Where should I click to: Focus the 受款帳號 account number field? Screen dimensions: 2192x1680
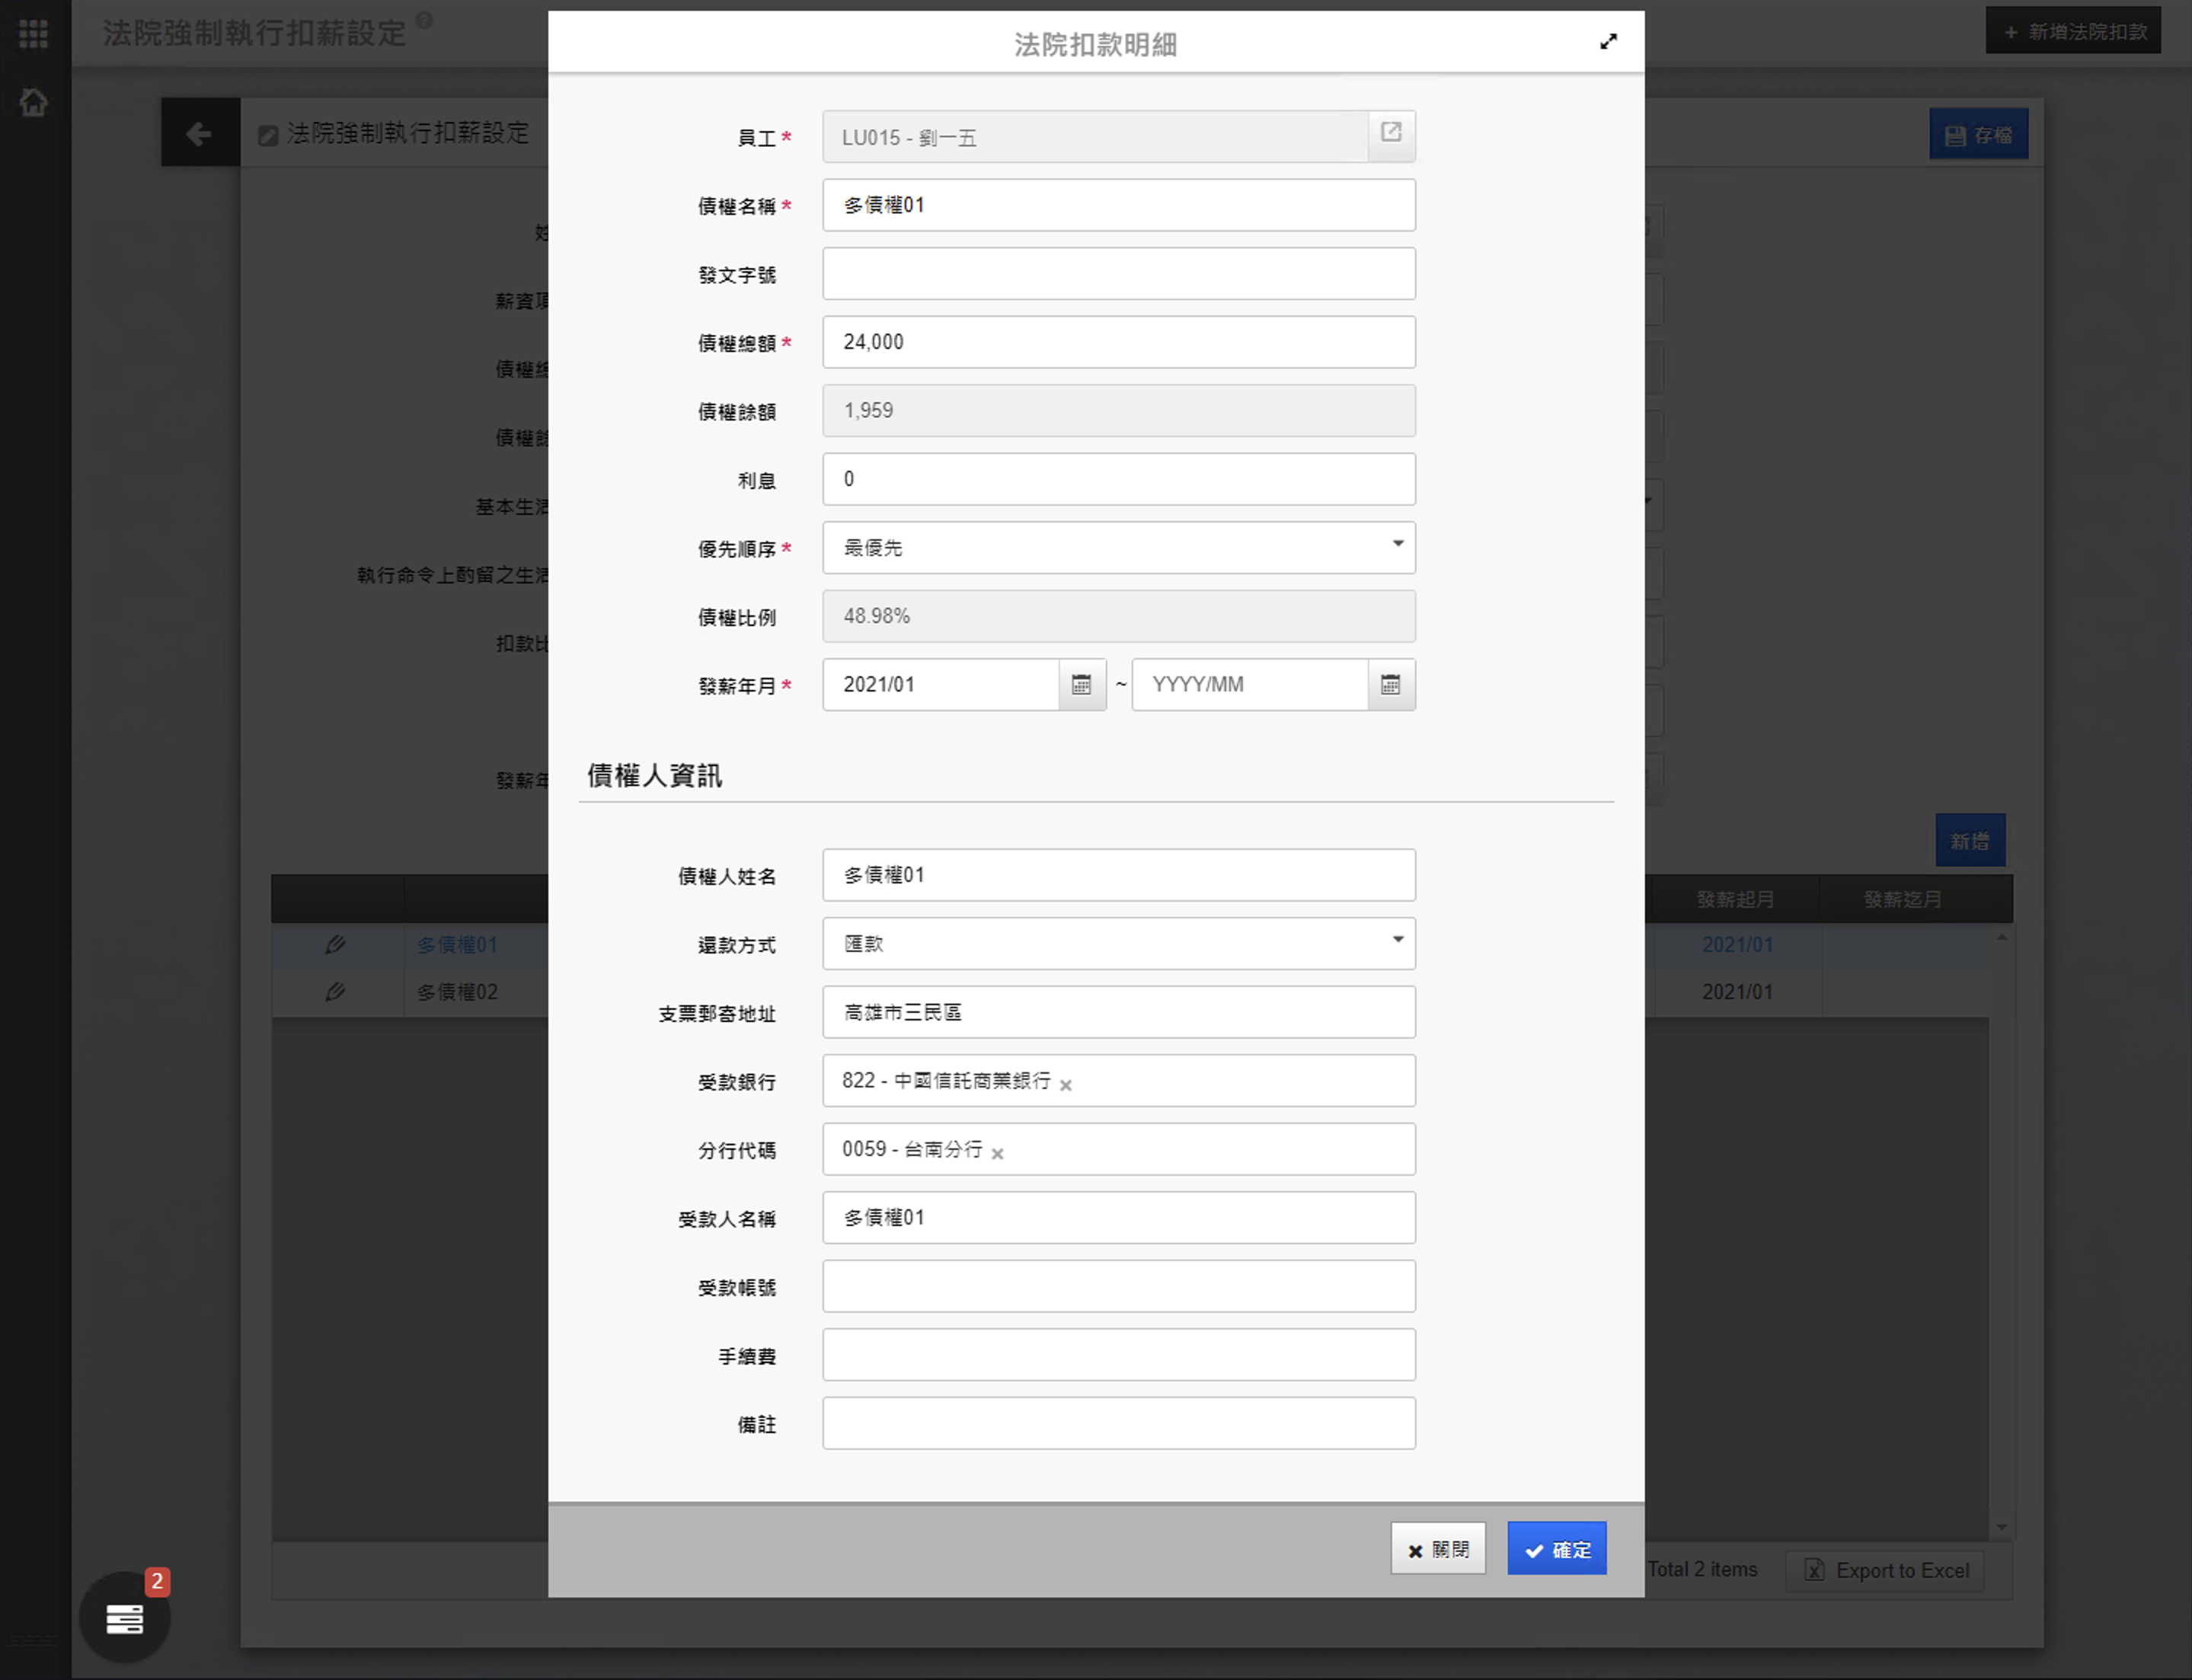[1118, 1286]
